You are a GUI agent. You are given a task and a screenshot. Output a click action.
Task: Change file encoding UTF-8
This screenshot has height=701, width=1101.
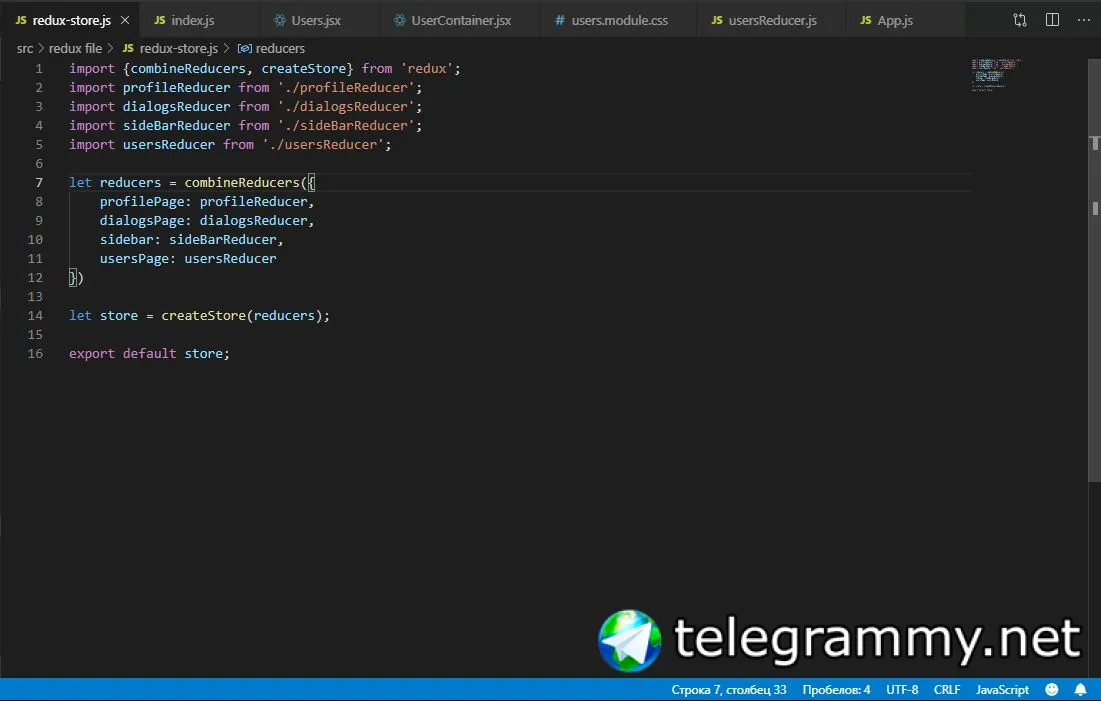pos(902,690)
